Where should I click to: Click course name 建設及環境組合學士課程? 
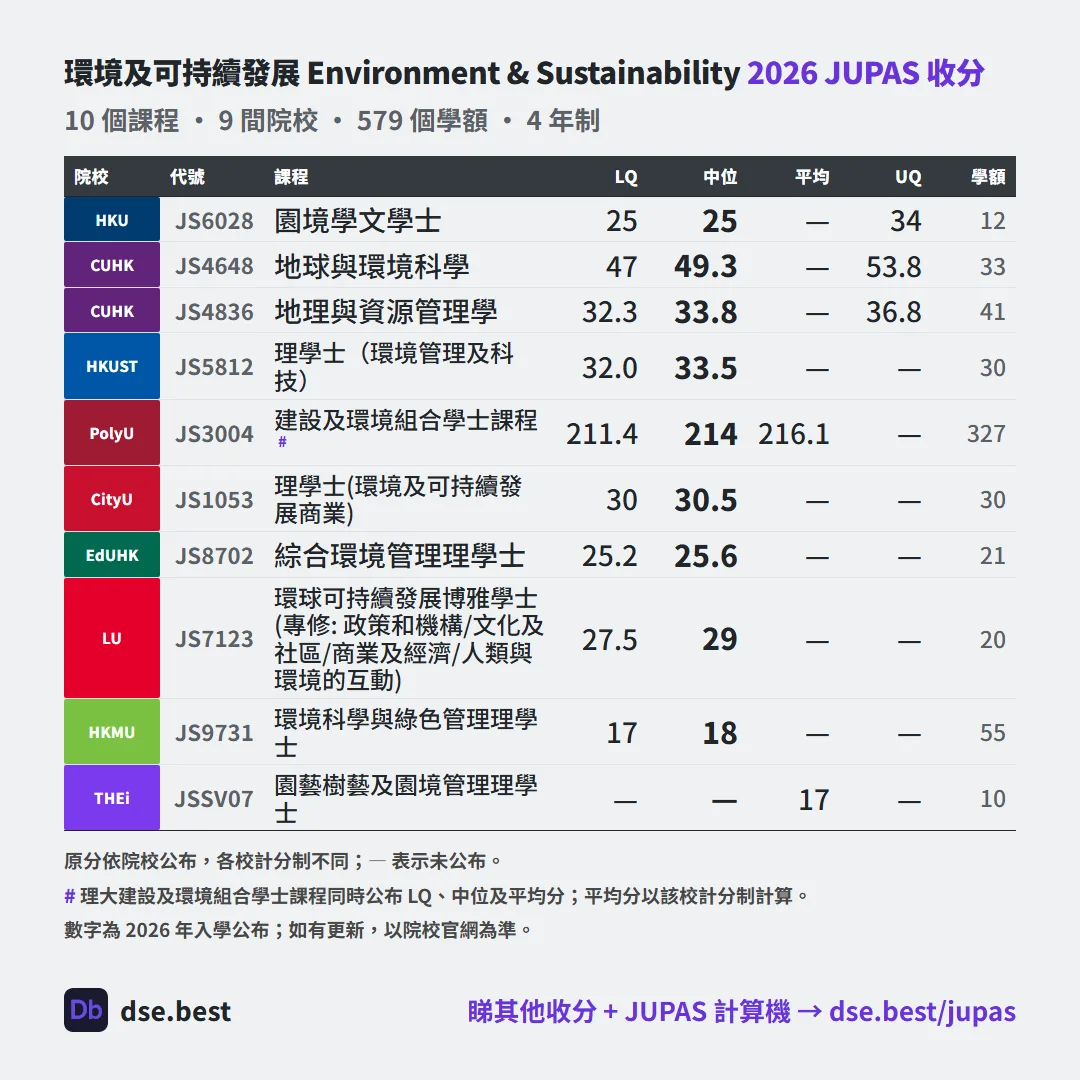[406, 420]
